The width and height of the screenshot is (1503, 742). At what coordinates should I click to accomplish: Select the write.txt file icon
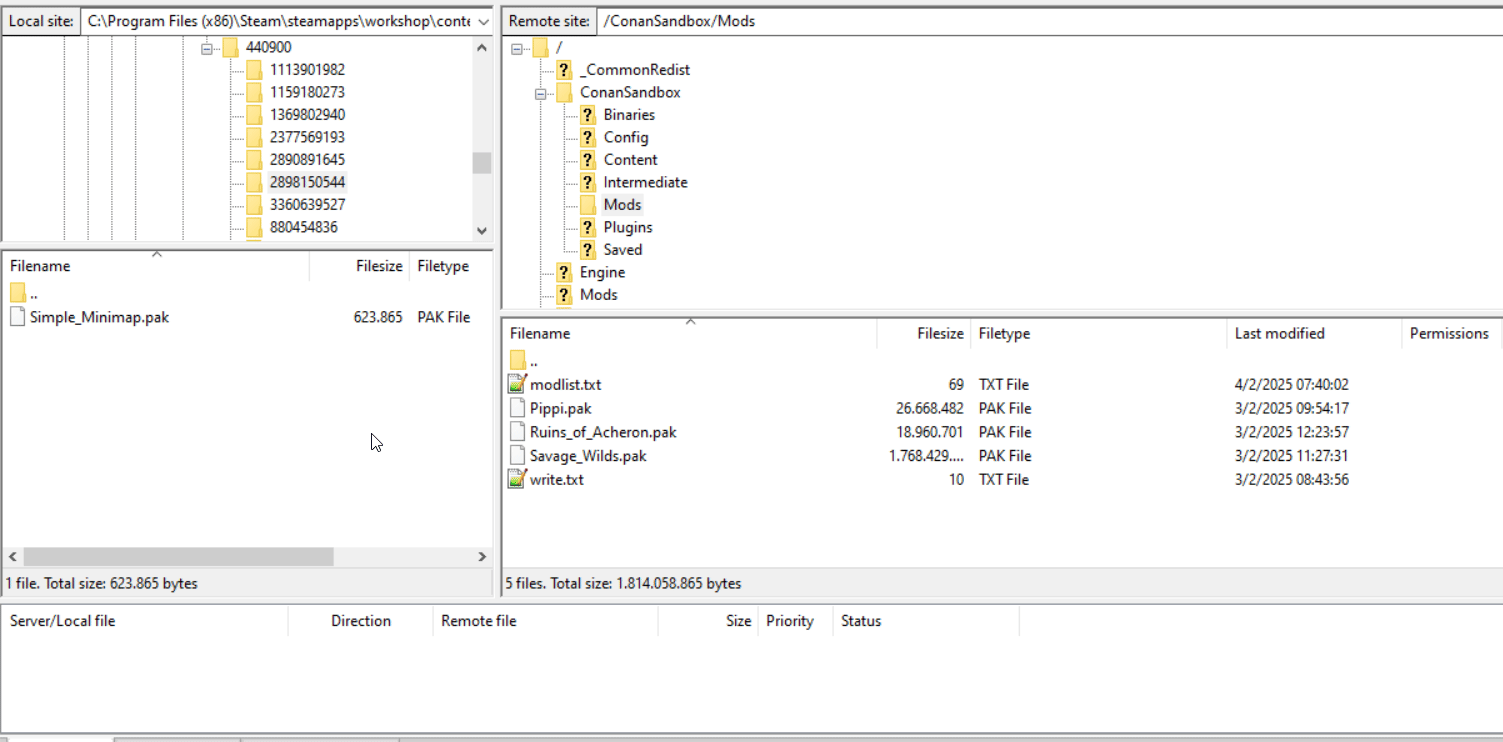coord(517,480)
